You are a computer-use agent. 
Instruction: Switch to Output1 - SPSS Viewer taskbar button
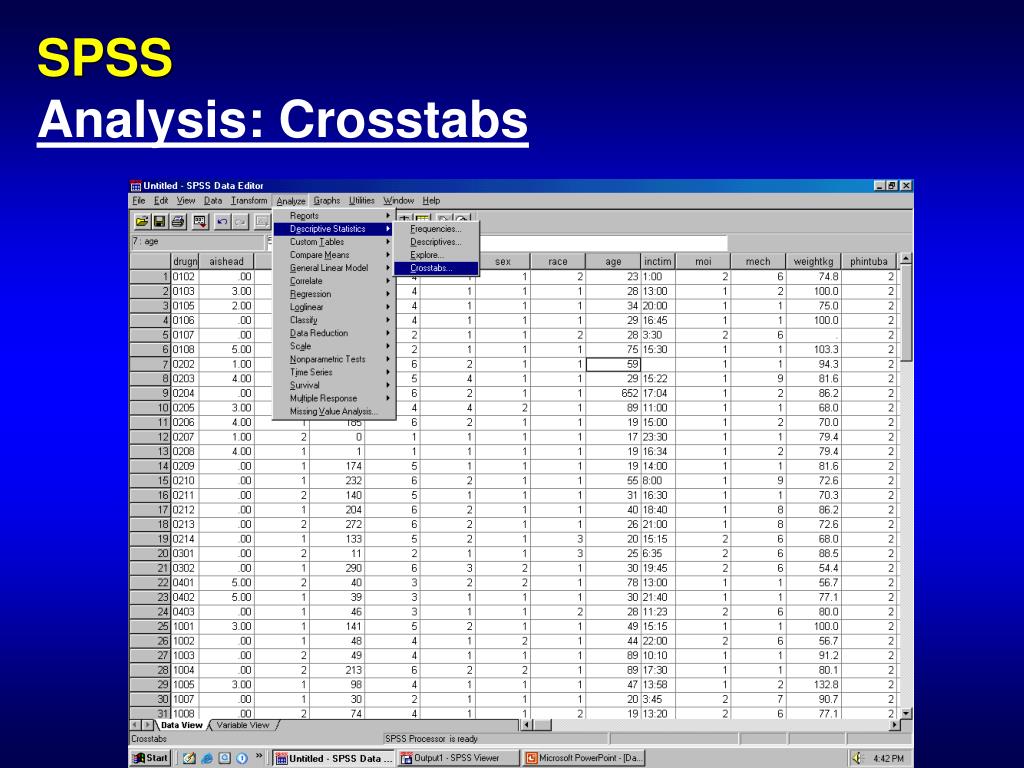pos(459,758)
